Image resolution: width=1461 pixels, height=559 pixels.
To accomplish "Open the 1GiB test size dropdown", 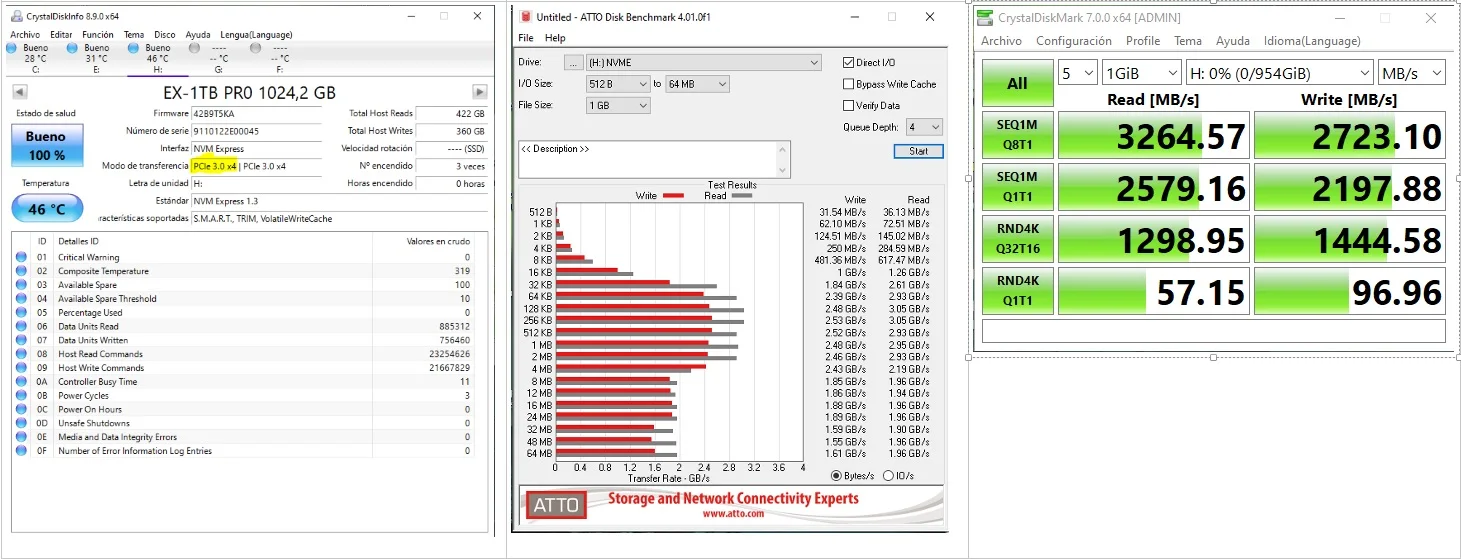I will [x=1142, y=73].
